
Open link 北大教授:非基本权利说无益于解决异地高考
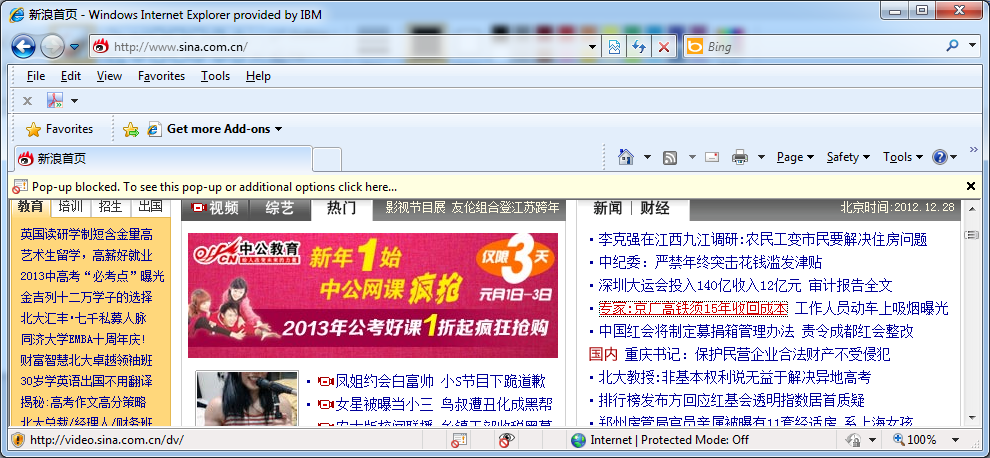(x=735, y=377)
